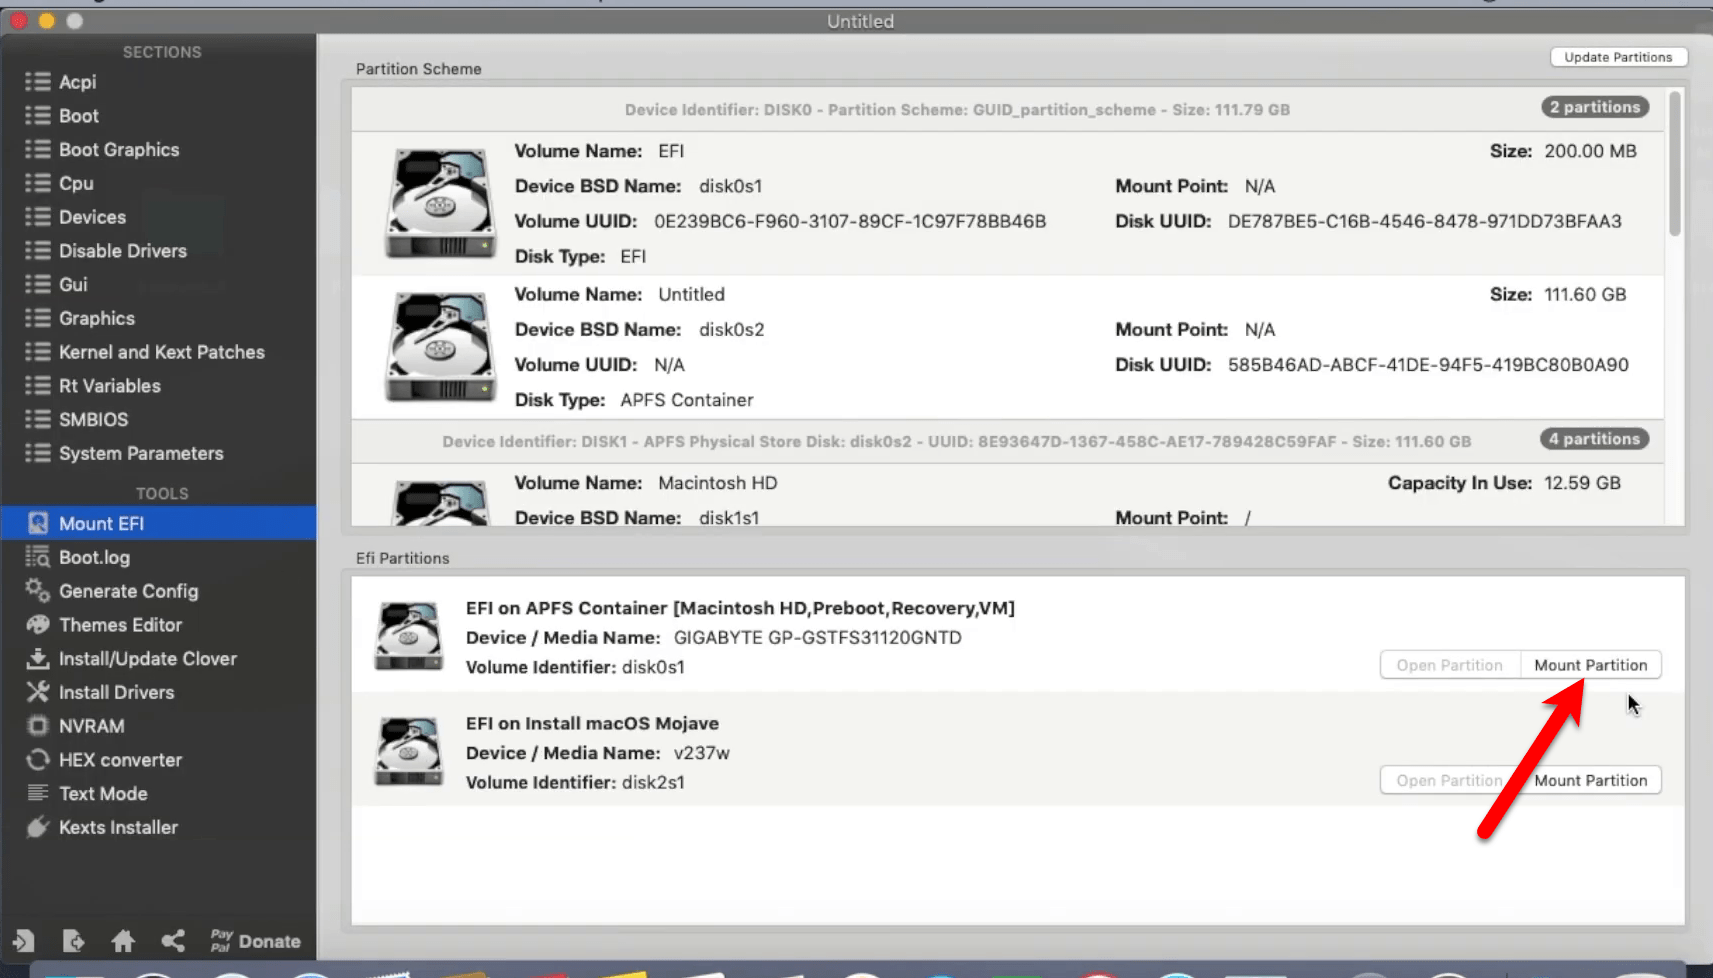Image resolution: width=1713 pixels, height=978 pixels.
Task: Mount Partition for disk2s1 EFI
Action: tap(1590, 780)
